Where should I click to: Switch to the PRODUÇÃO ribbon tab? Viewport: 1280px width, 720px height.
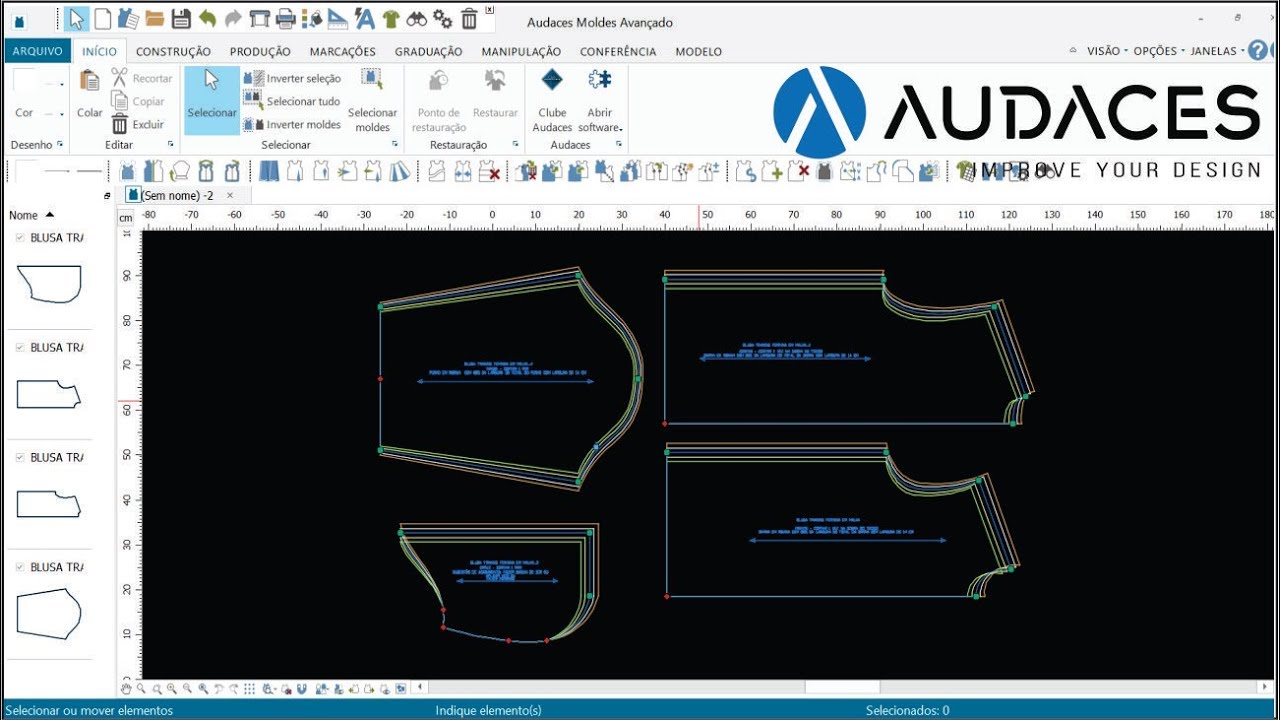[260, 52]
